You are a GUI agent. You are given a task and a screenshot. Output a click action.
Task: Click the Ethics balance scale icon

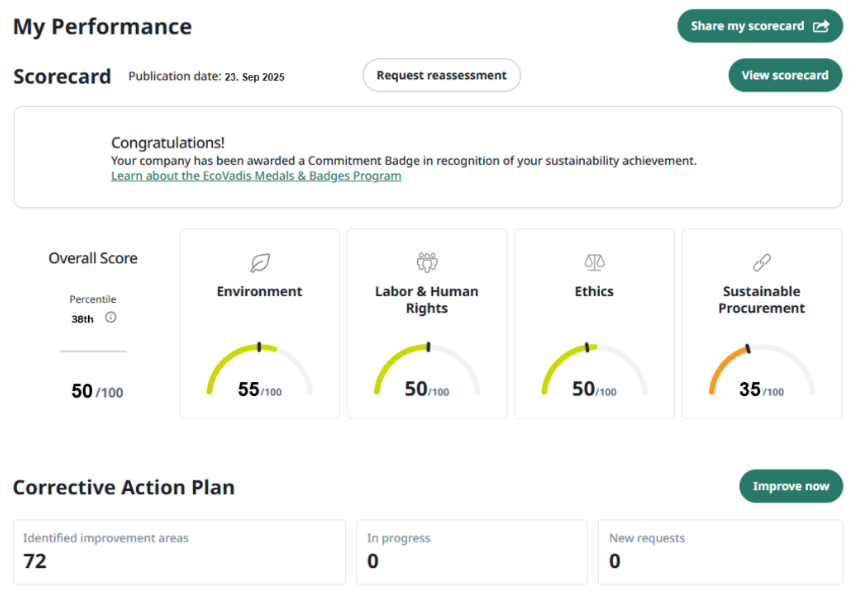pos(594,263)
